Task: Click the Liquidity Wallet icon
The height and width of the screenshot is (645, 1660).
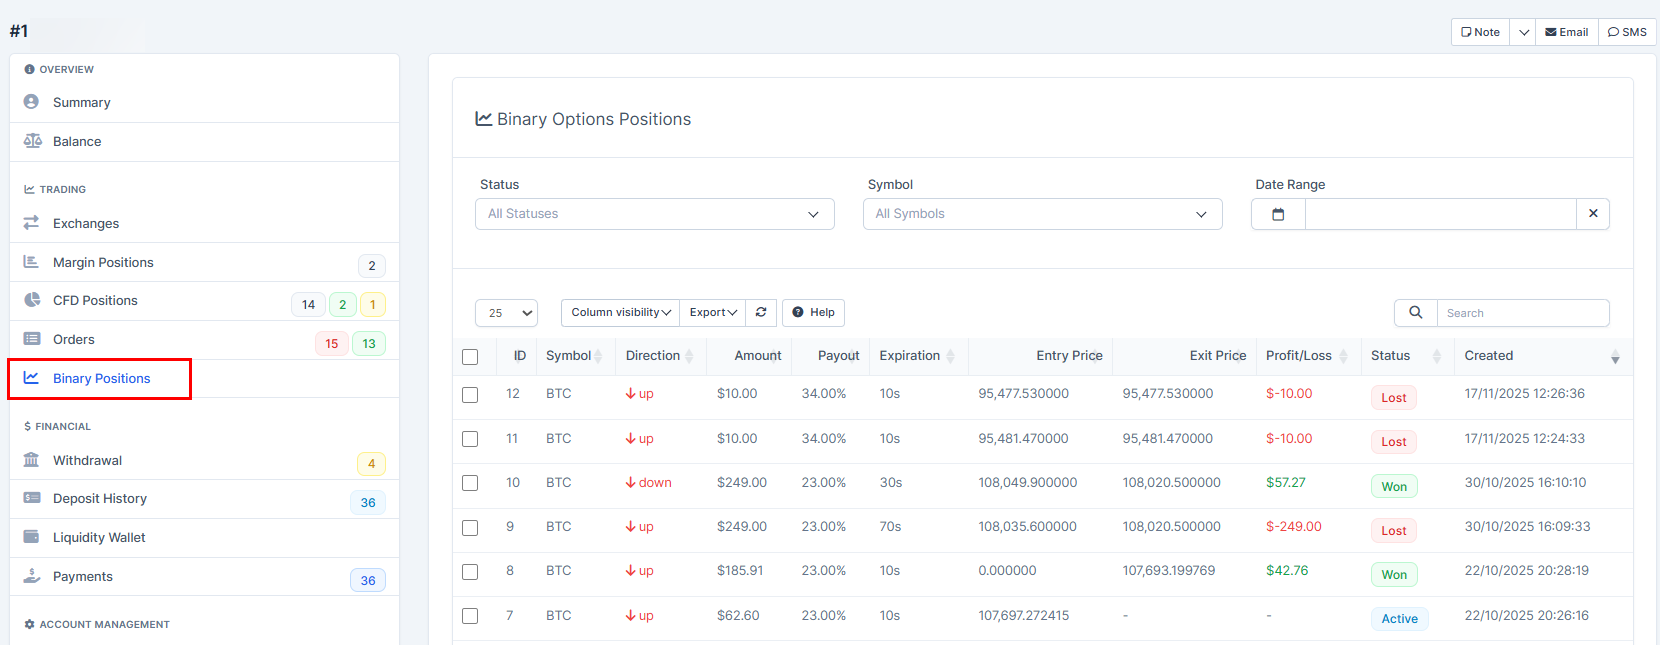Action: click(32, 537)
